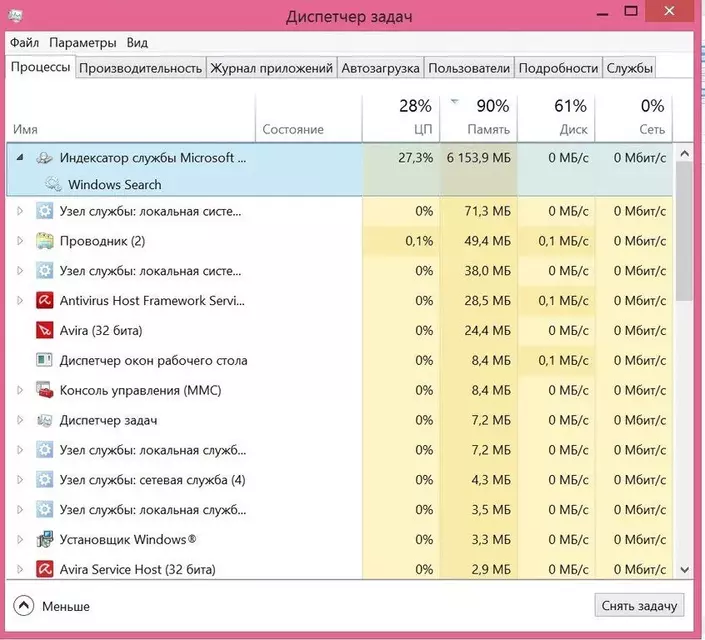Click the Меньше circular arrow icon
Viewport: 705px width, 640px height.
click(x=24, y=606)
